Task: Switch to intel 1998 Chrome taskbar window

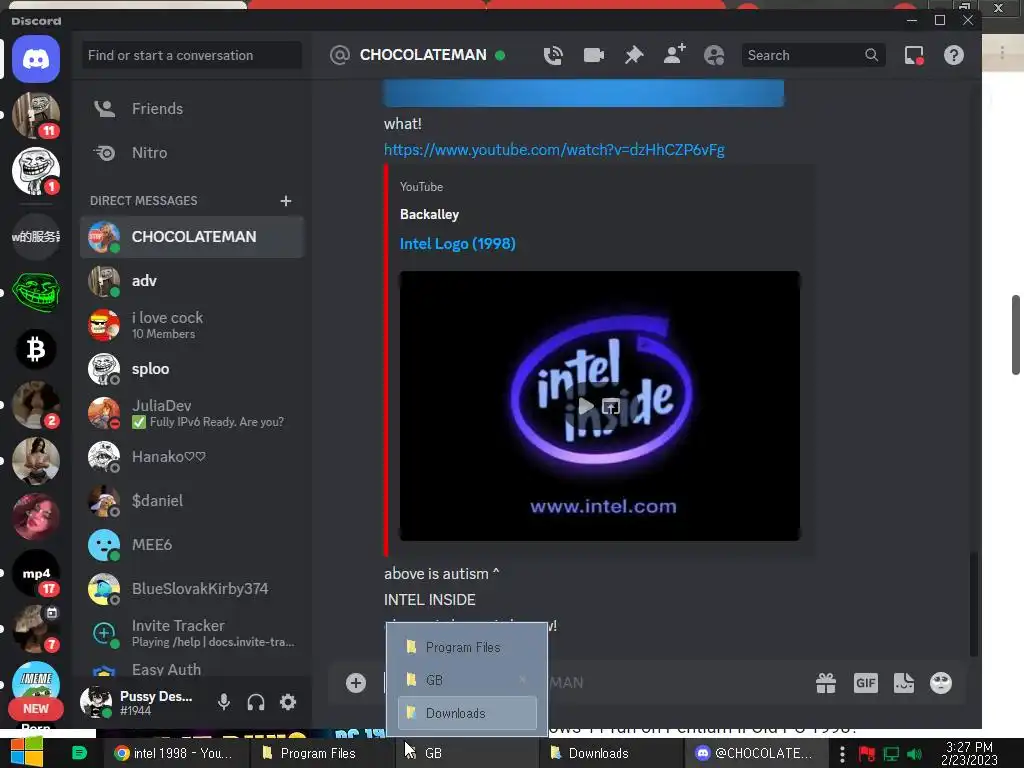Action: [x=175, y=753]
